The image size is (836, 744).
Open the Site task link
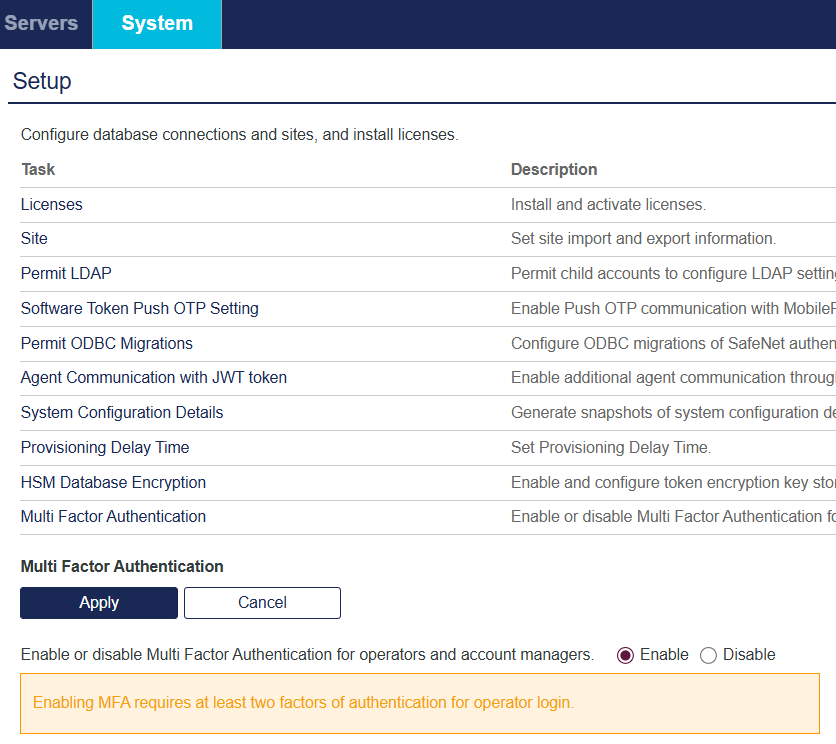pyautogui.click(x=34, y=239)
